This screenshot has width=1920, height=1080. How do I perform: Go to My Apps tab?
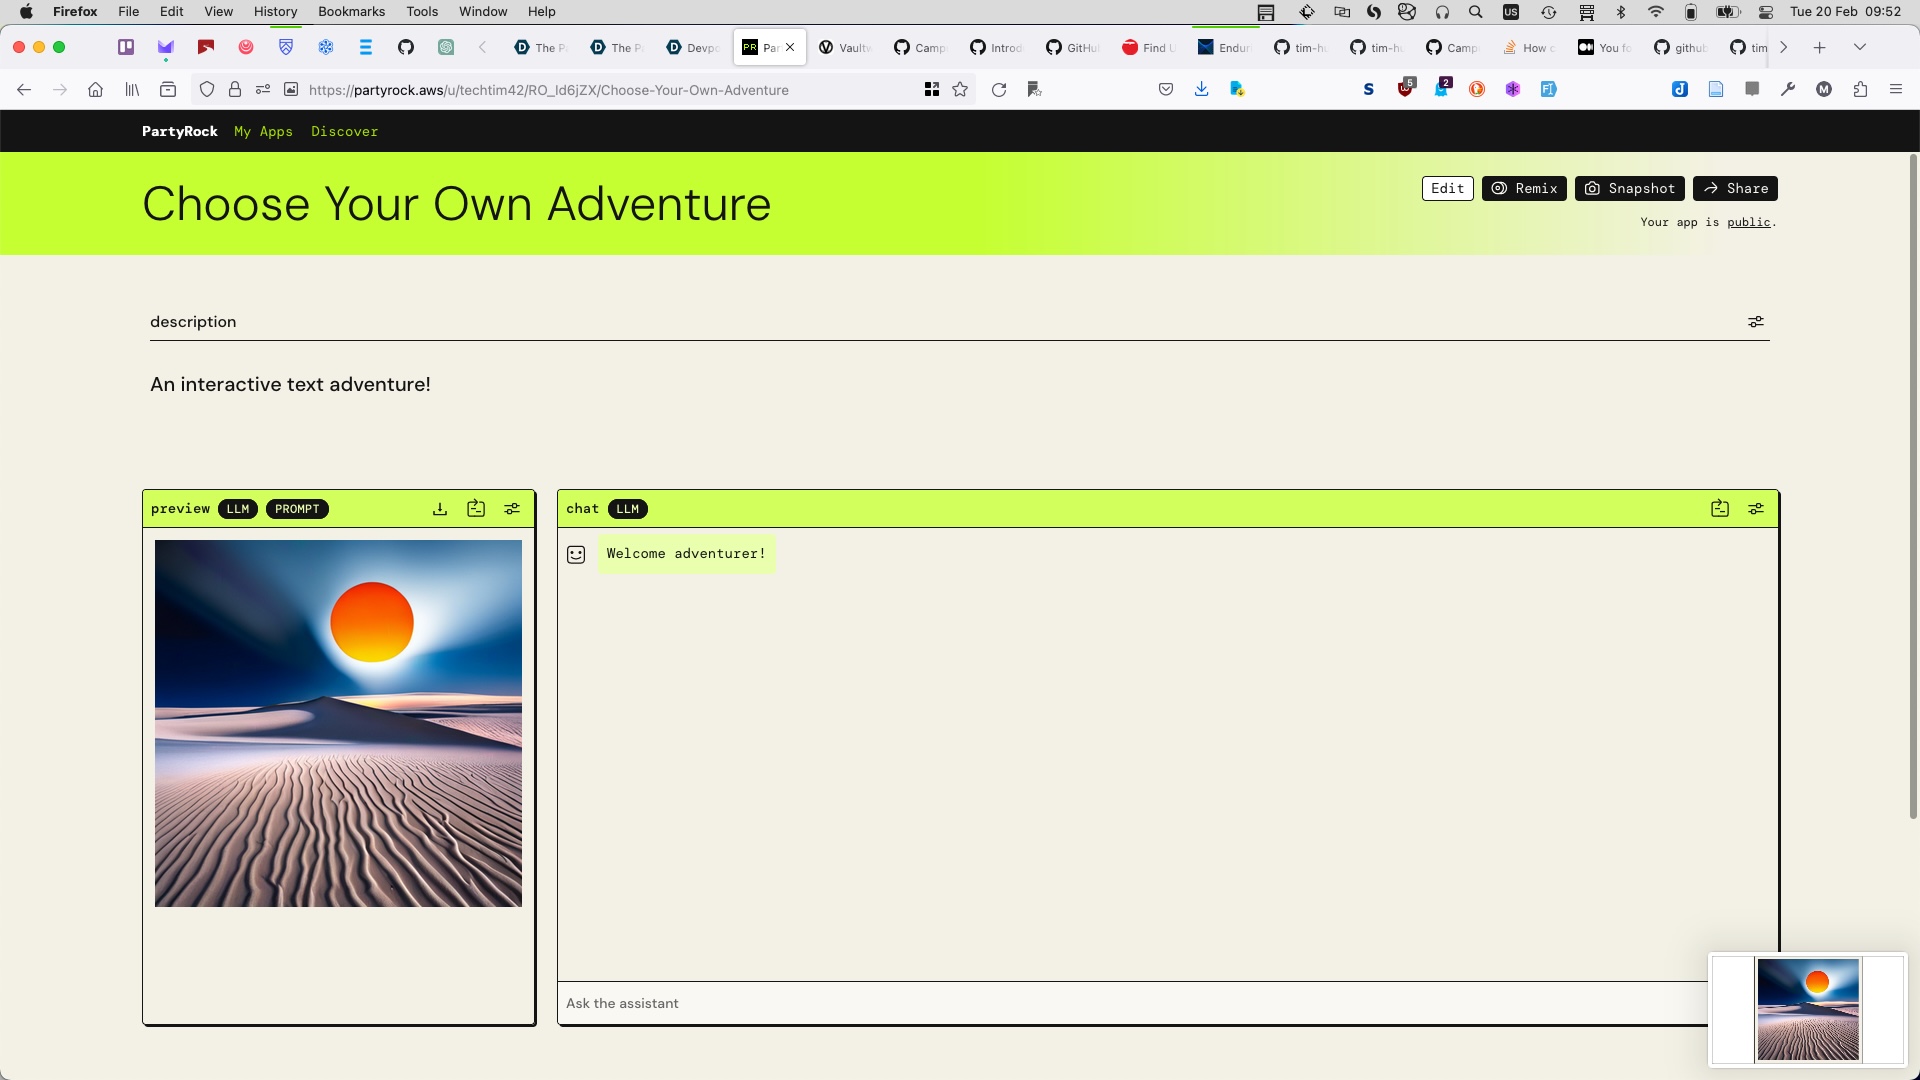(263, 131)
